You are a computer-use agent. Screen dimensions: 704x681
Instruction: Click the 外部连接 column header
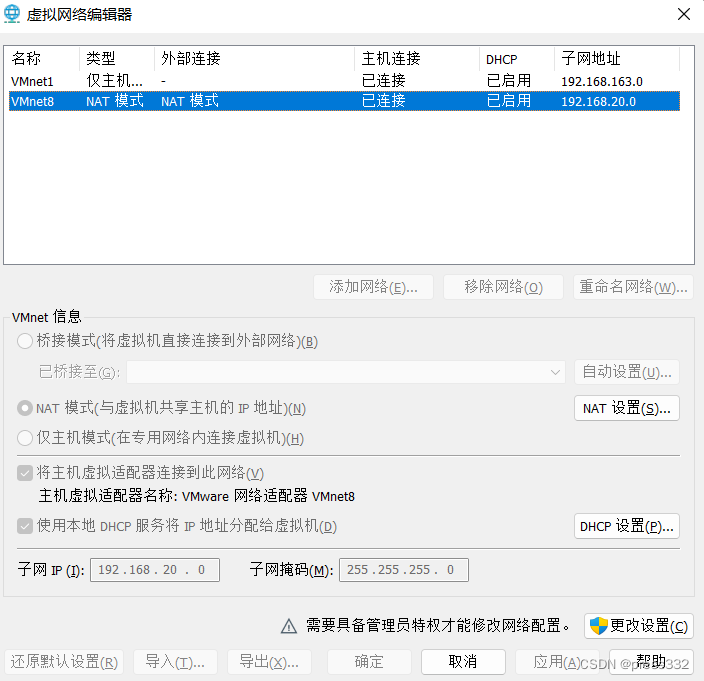click(x=254, y=58)
